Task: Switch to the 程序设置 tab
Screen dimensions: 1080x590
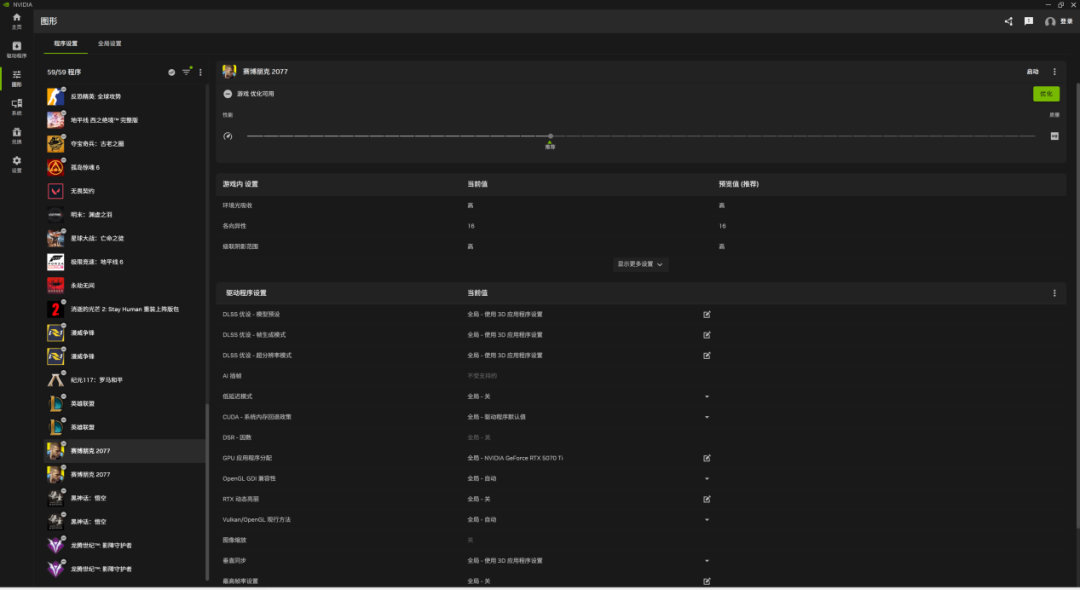Action: (x=66, y=43)
